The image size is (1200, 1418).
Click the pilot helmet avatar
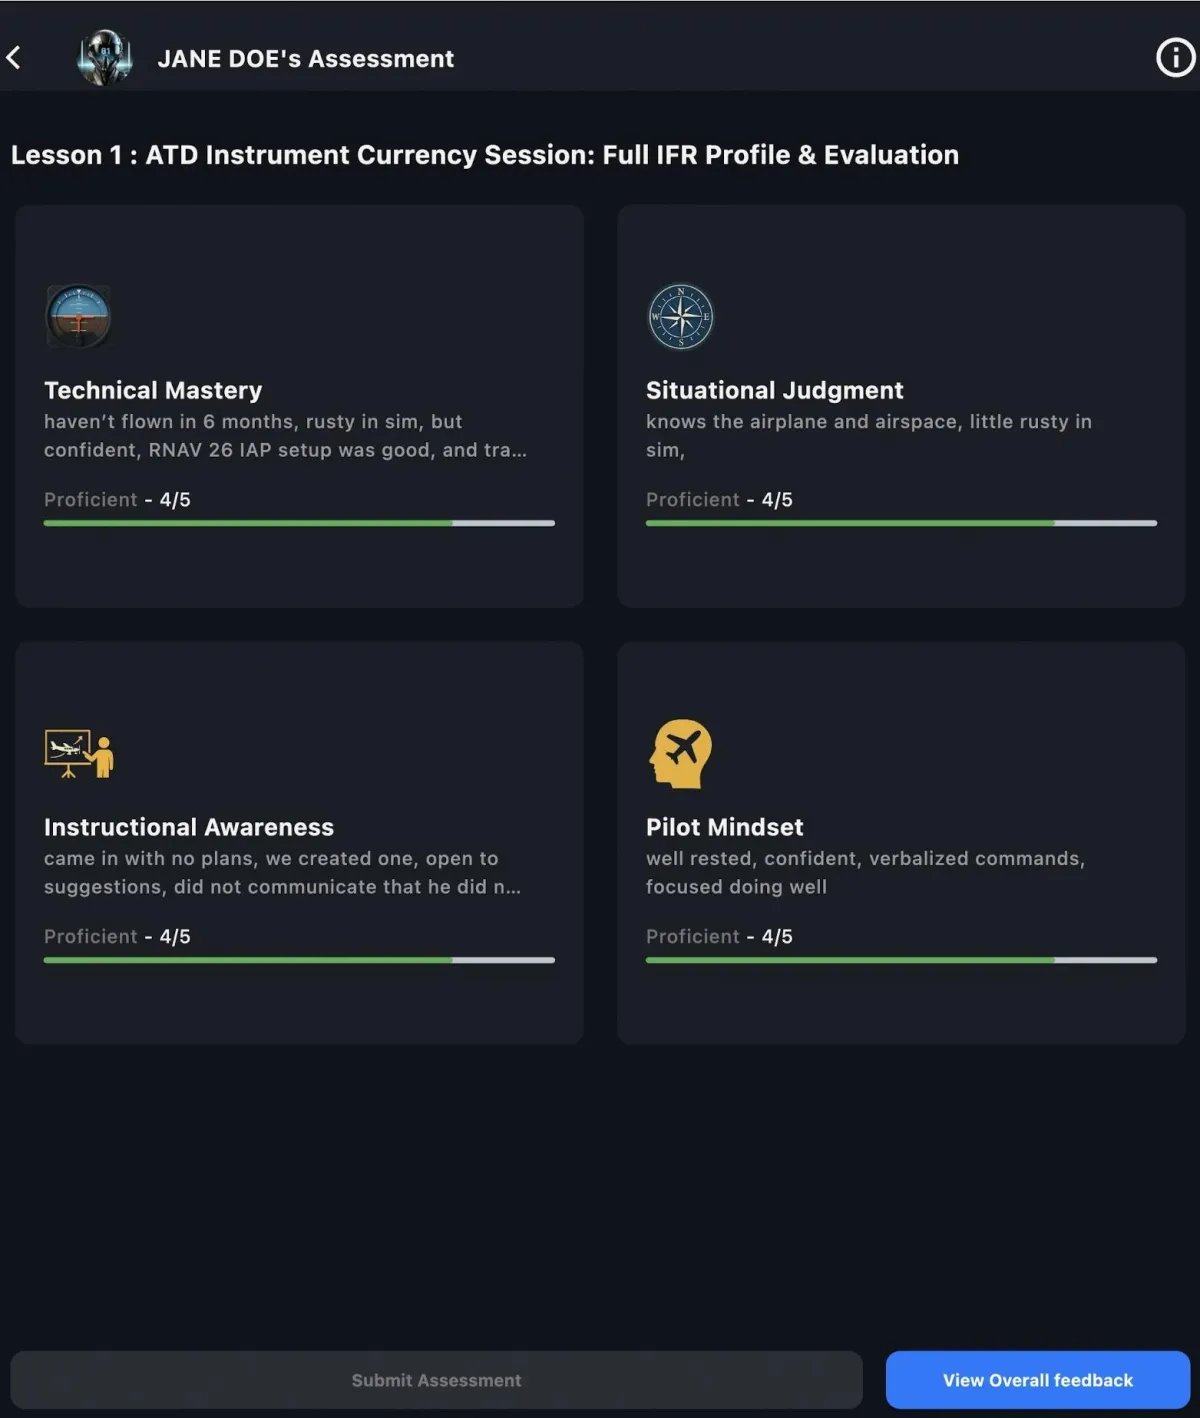pos(105,58)
